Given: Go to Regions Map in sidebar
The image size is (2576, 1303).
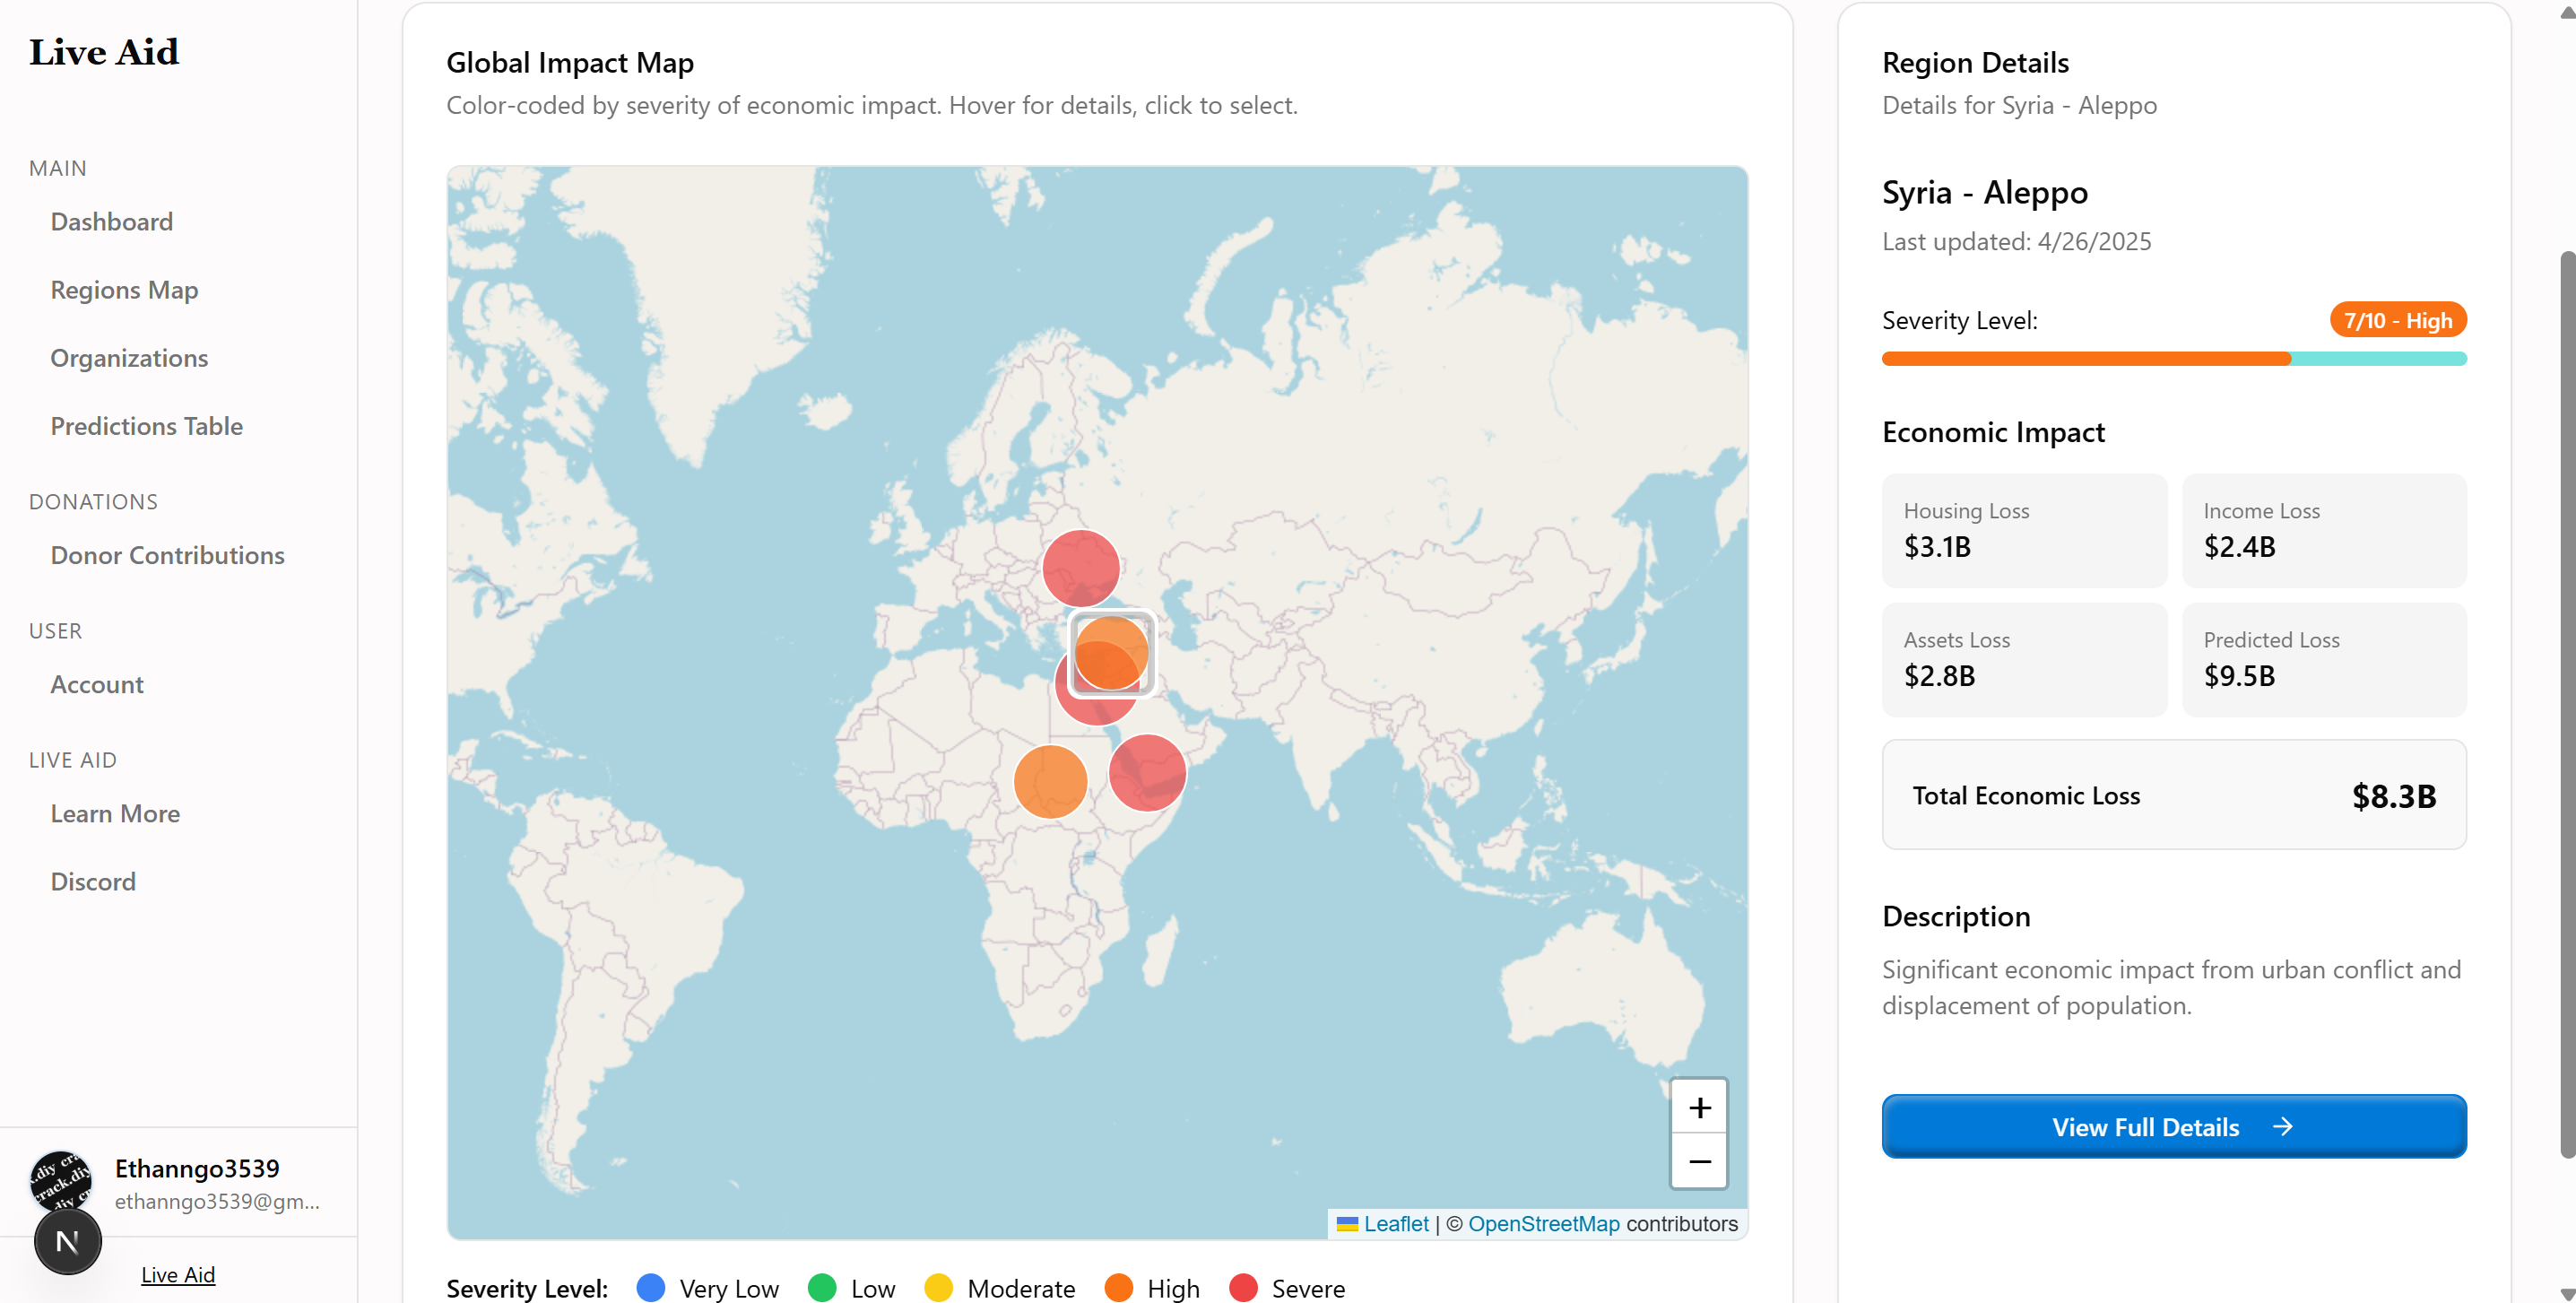Looking at the screenshot, I should click(x=124, y=290).
